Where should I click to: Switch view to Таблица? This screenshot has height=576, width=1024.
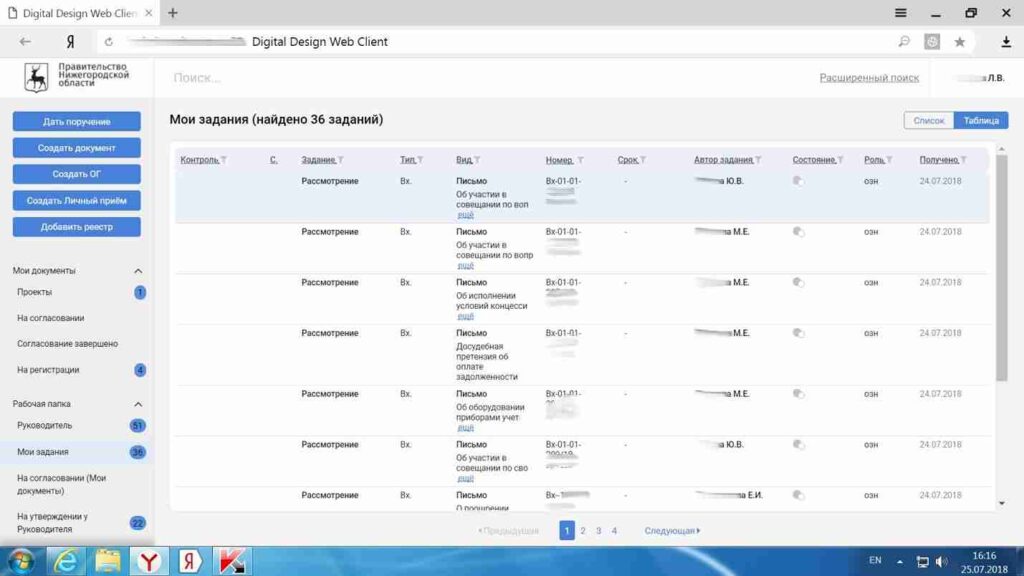(981, 120)
